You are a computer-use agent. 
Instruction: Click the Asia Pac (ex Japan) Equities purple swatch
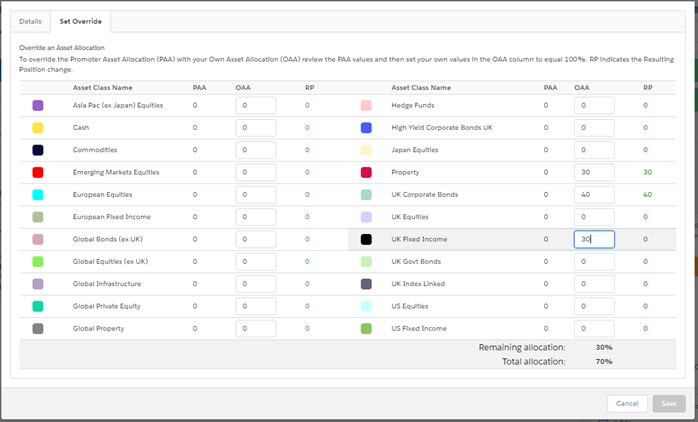tap(38, 106)
